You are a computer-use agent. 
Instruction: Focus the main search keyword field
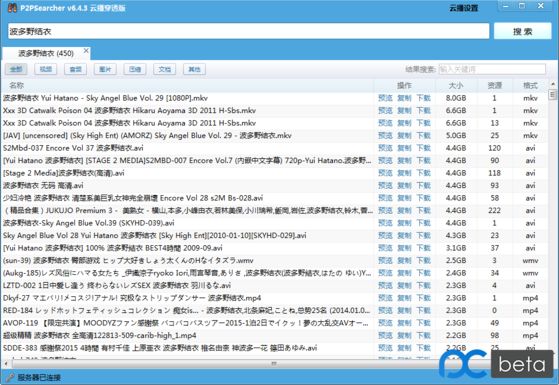(248, 31)
